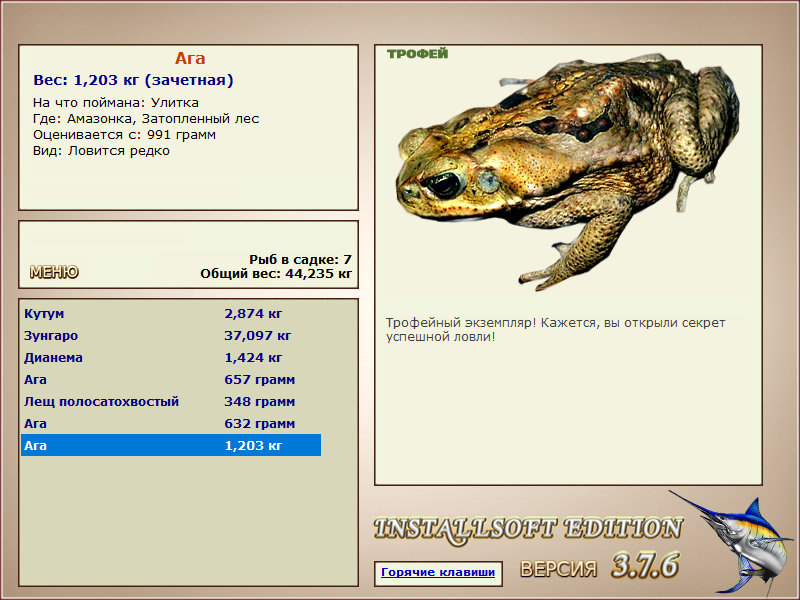Select the Дианема row in the list
Image resolution: width=800 pixels, height=600 pixels.
click(x=171, y=357)
